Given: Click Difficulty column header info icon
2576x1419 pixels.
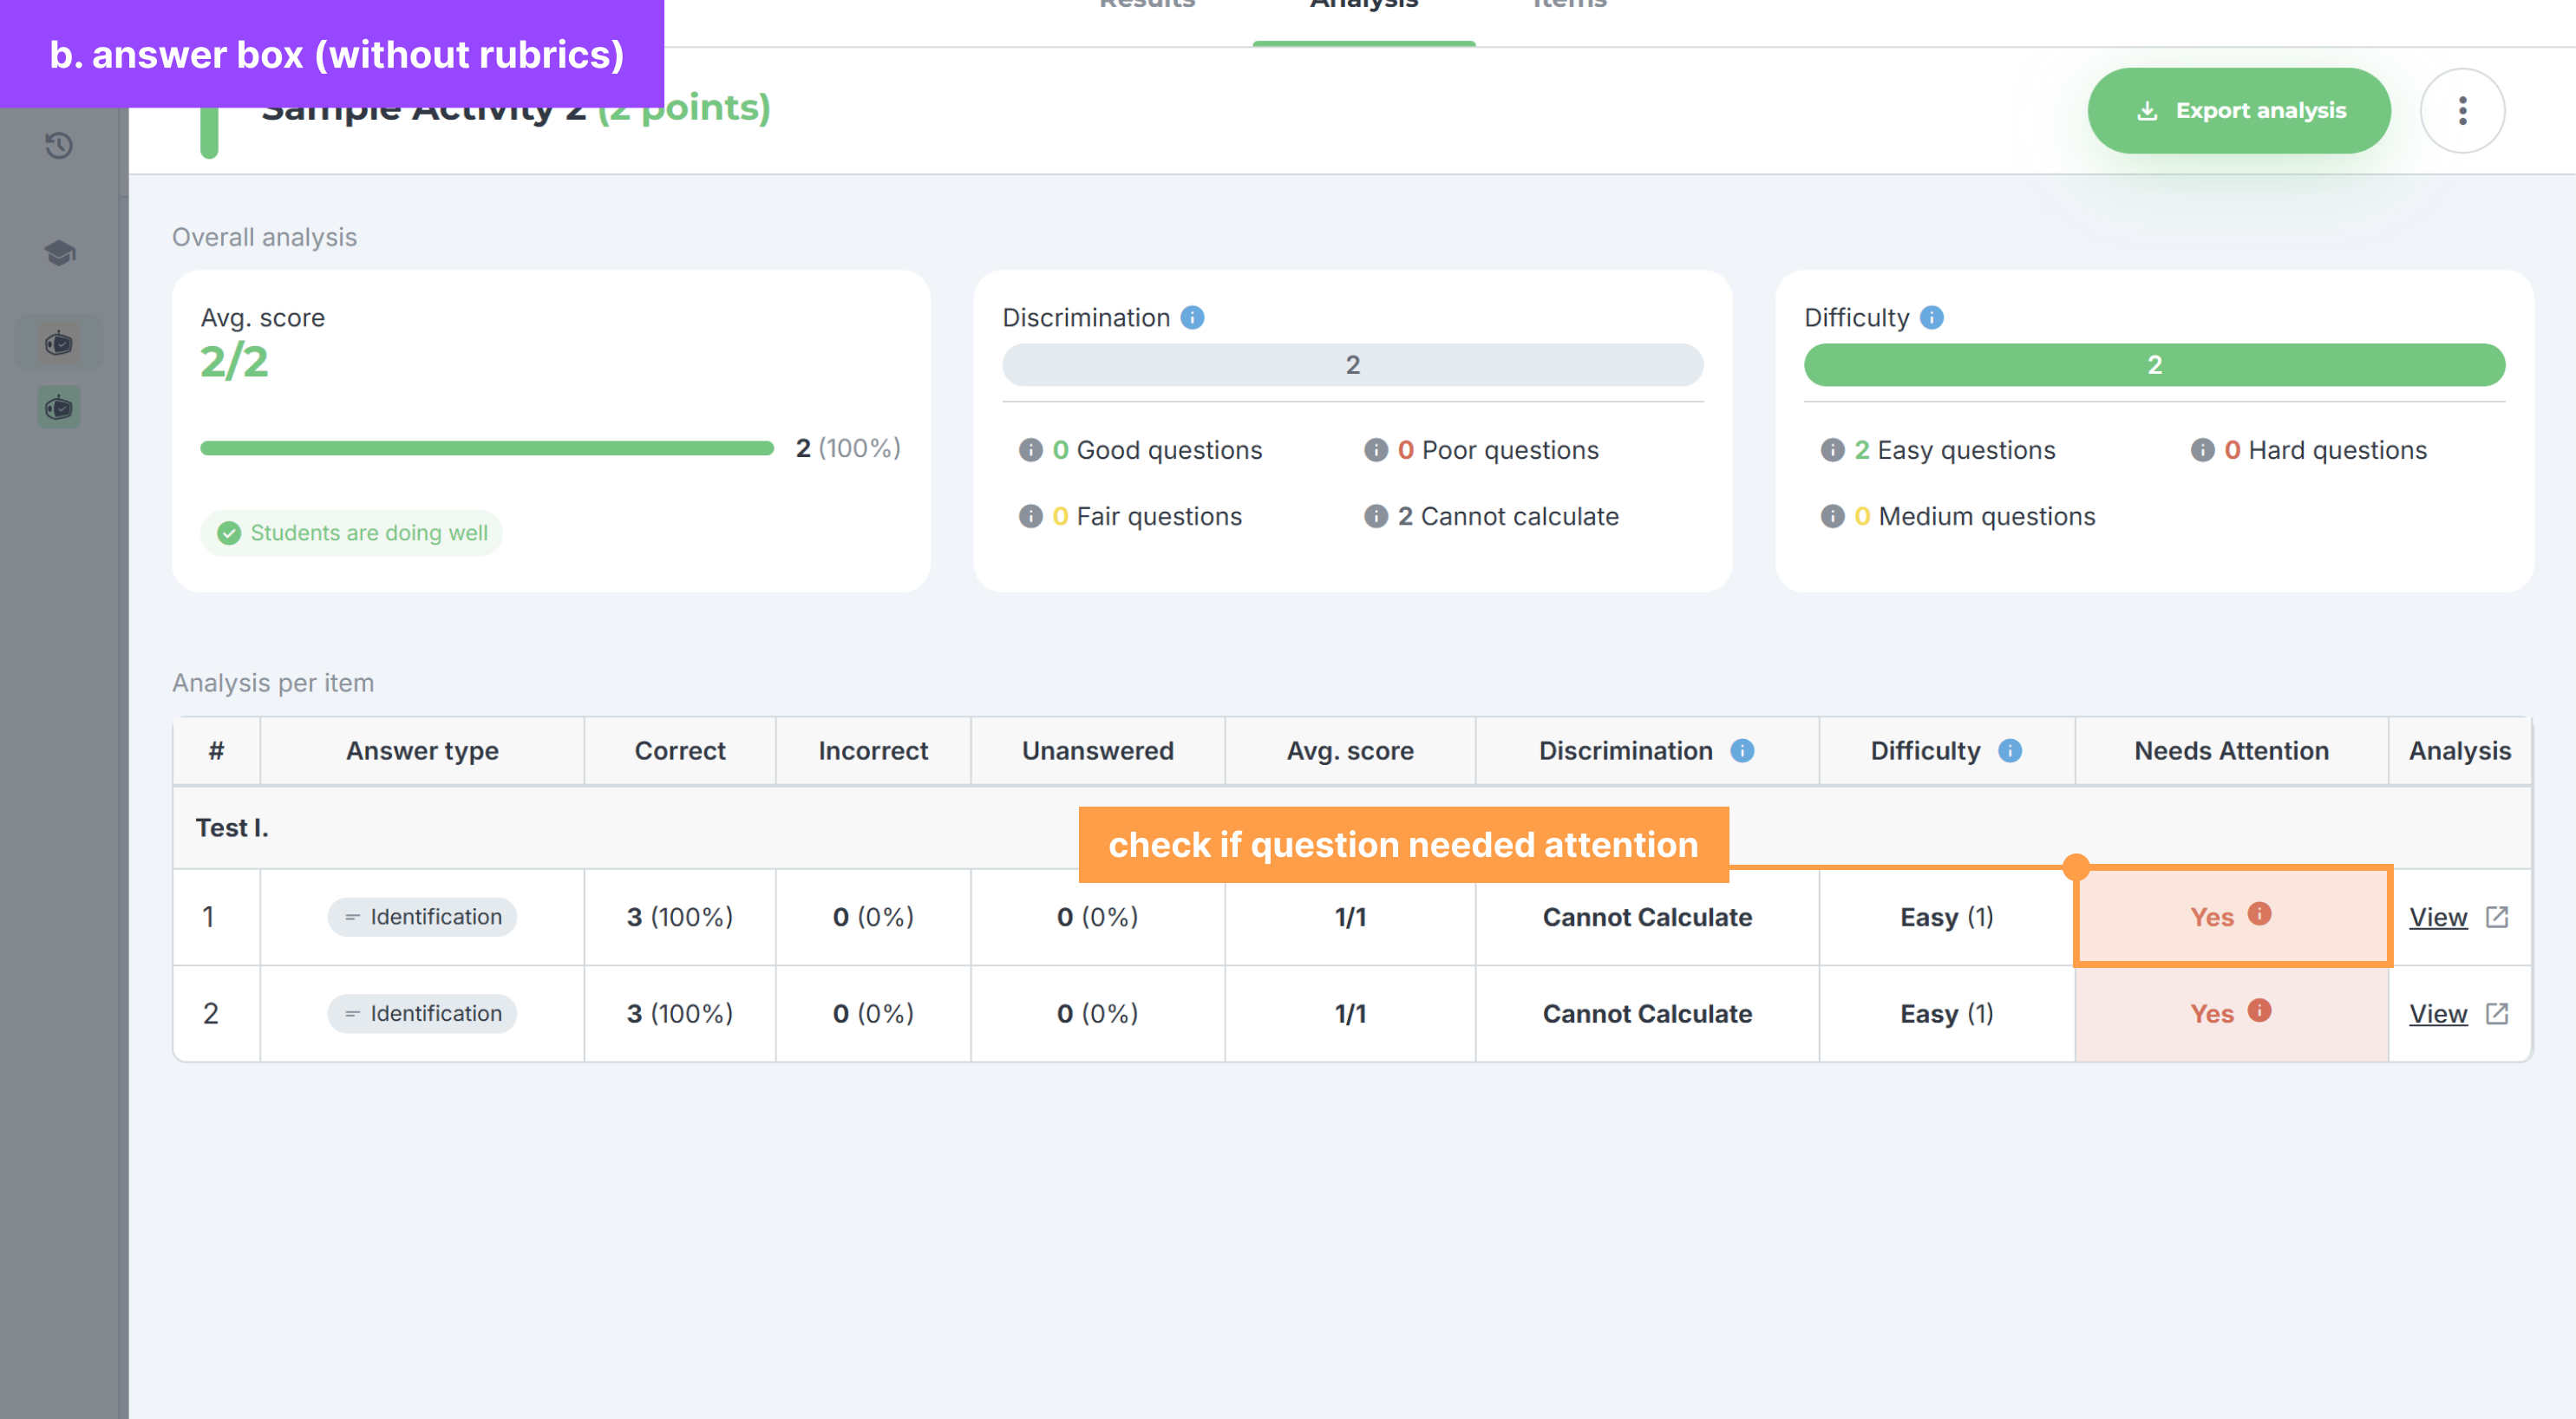Looking at the screenshot, I should pos(2009,750).
